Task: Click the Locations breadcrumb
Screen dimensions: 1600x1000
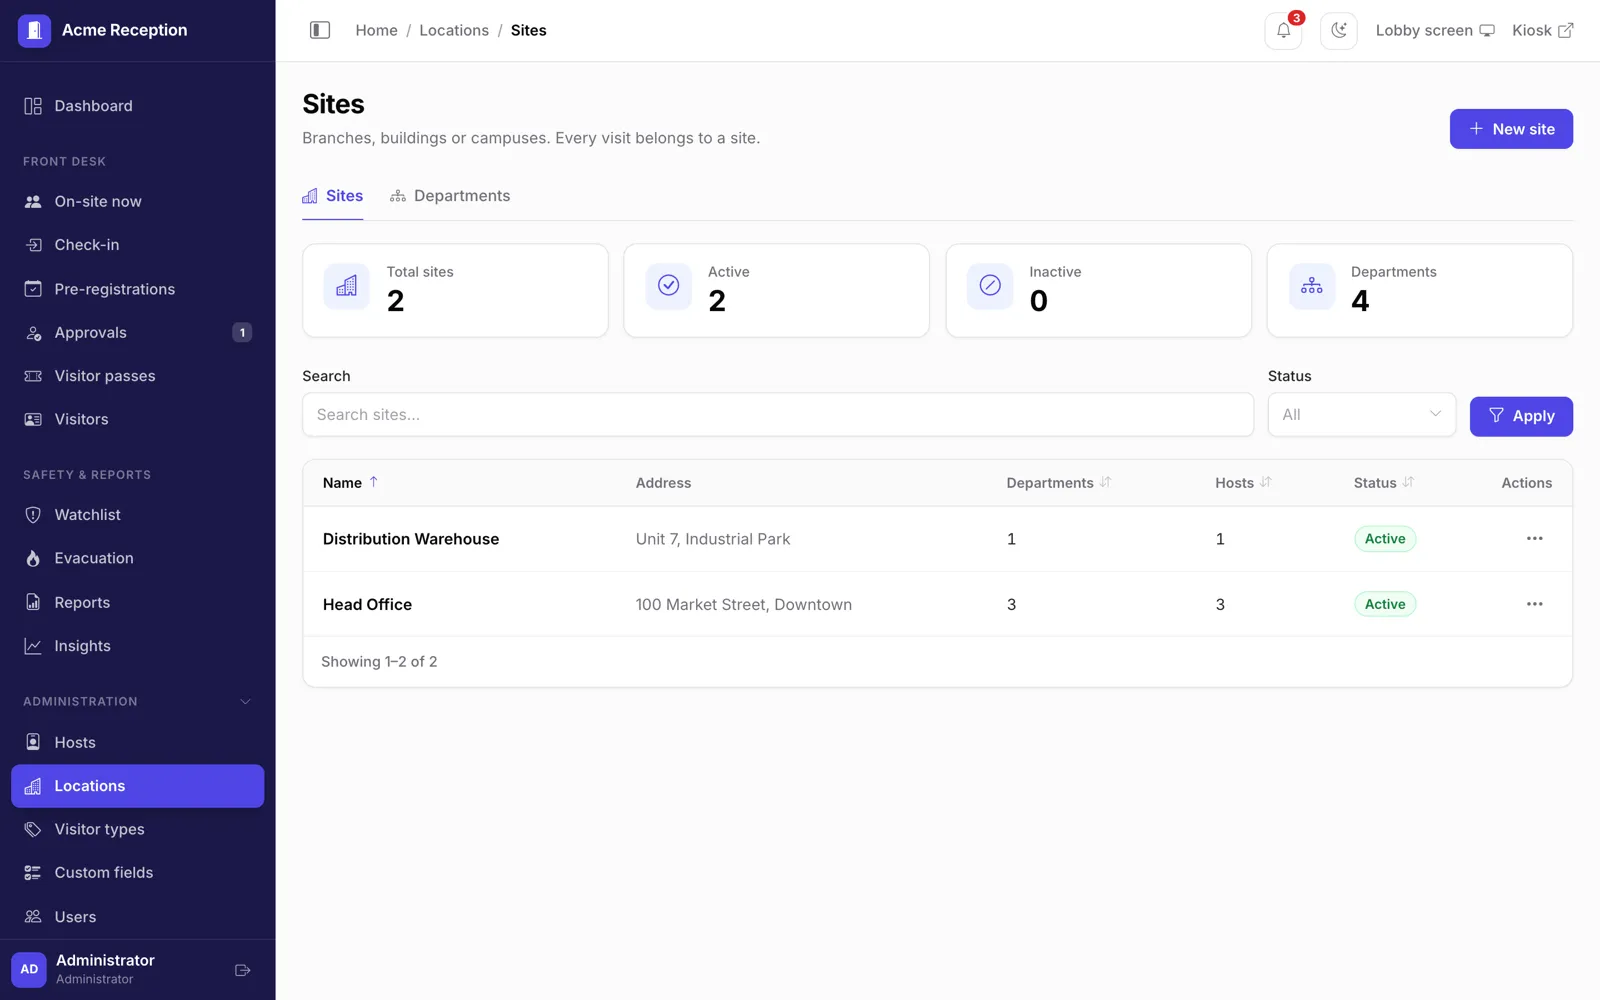Action: tap(454, 30)
